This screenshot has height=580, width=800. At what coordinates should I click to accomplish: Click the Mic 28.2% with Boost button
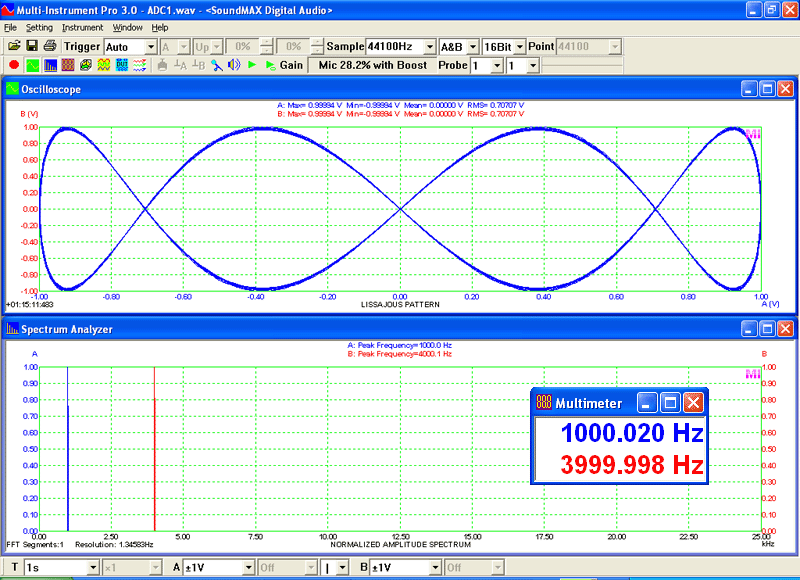click(x=372, y=64)
